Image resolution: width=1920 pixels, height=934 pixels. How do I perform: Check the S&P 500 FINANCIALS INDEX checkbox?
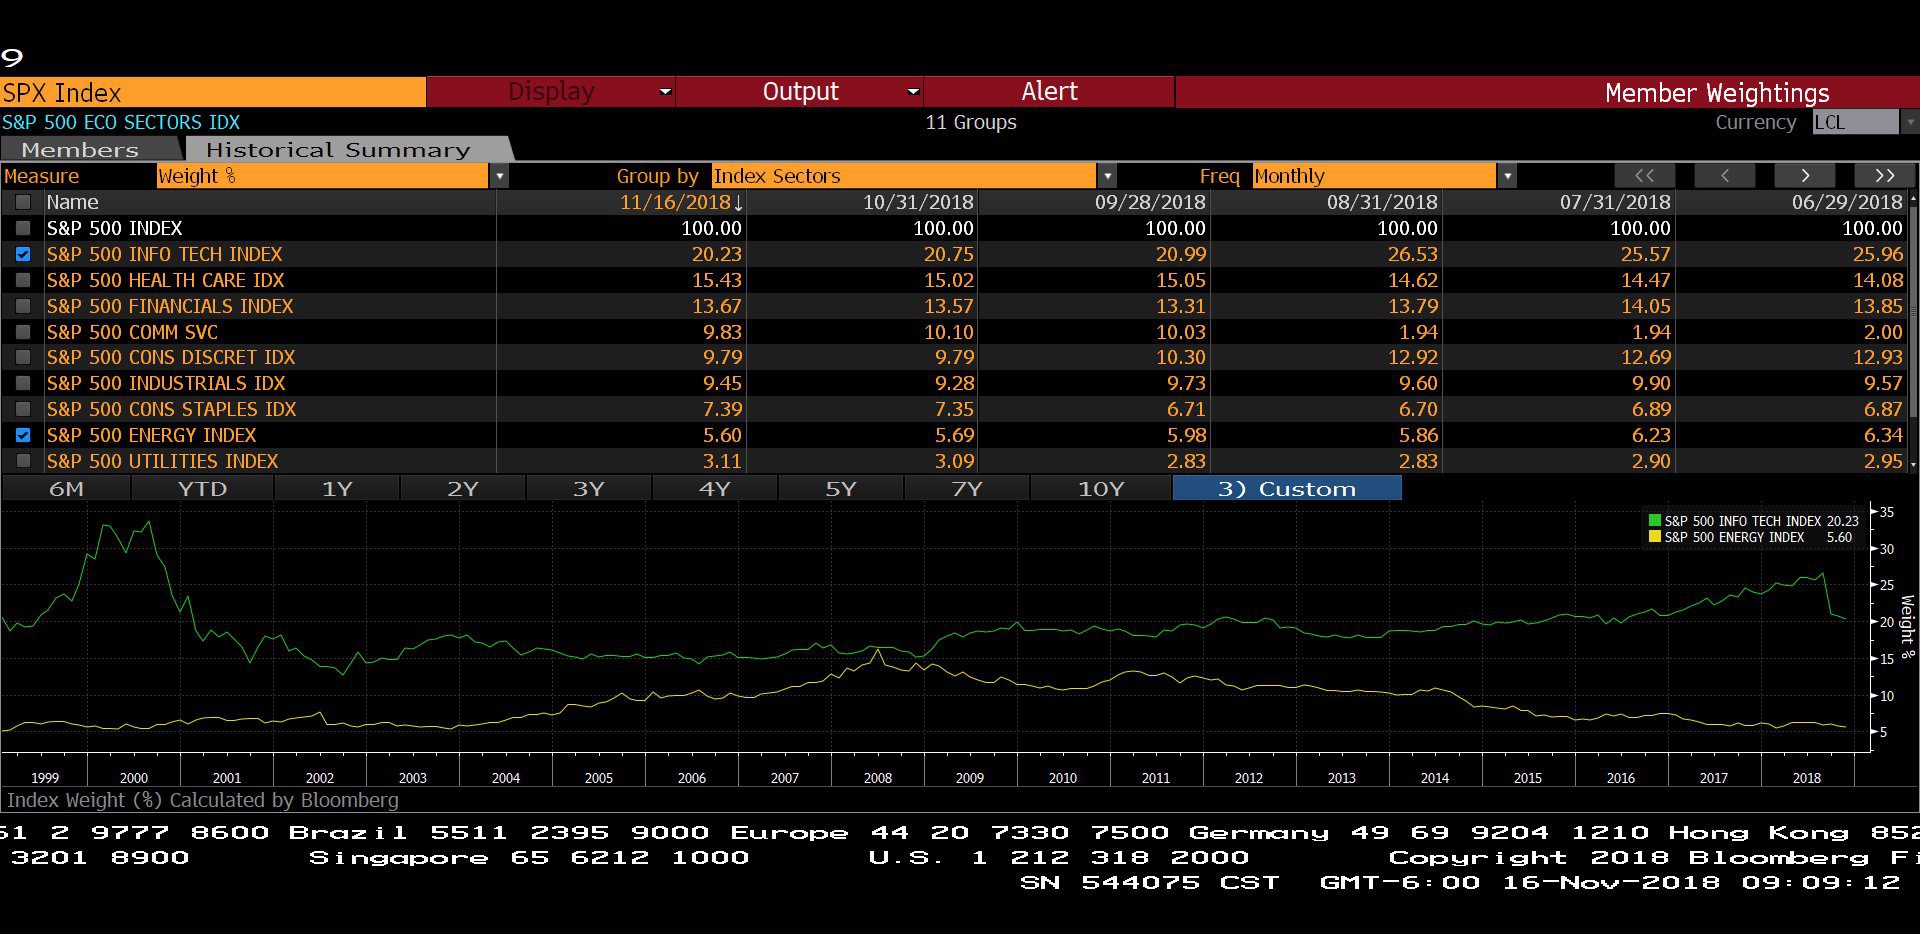pos(23,306)
